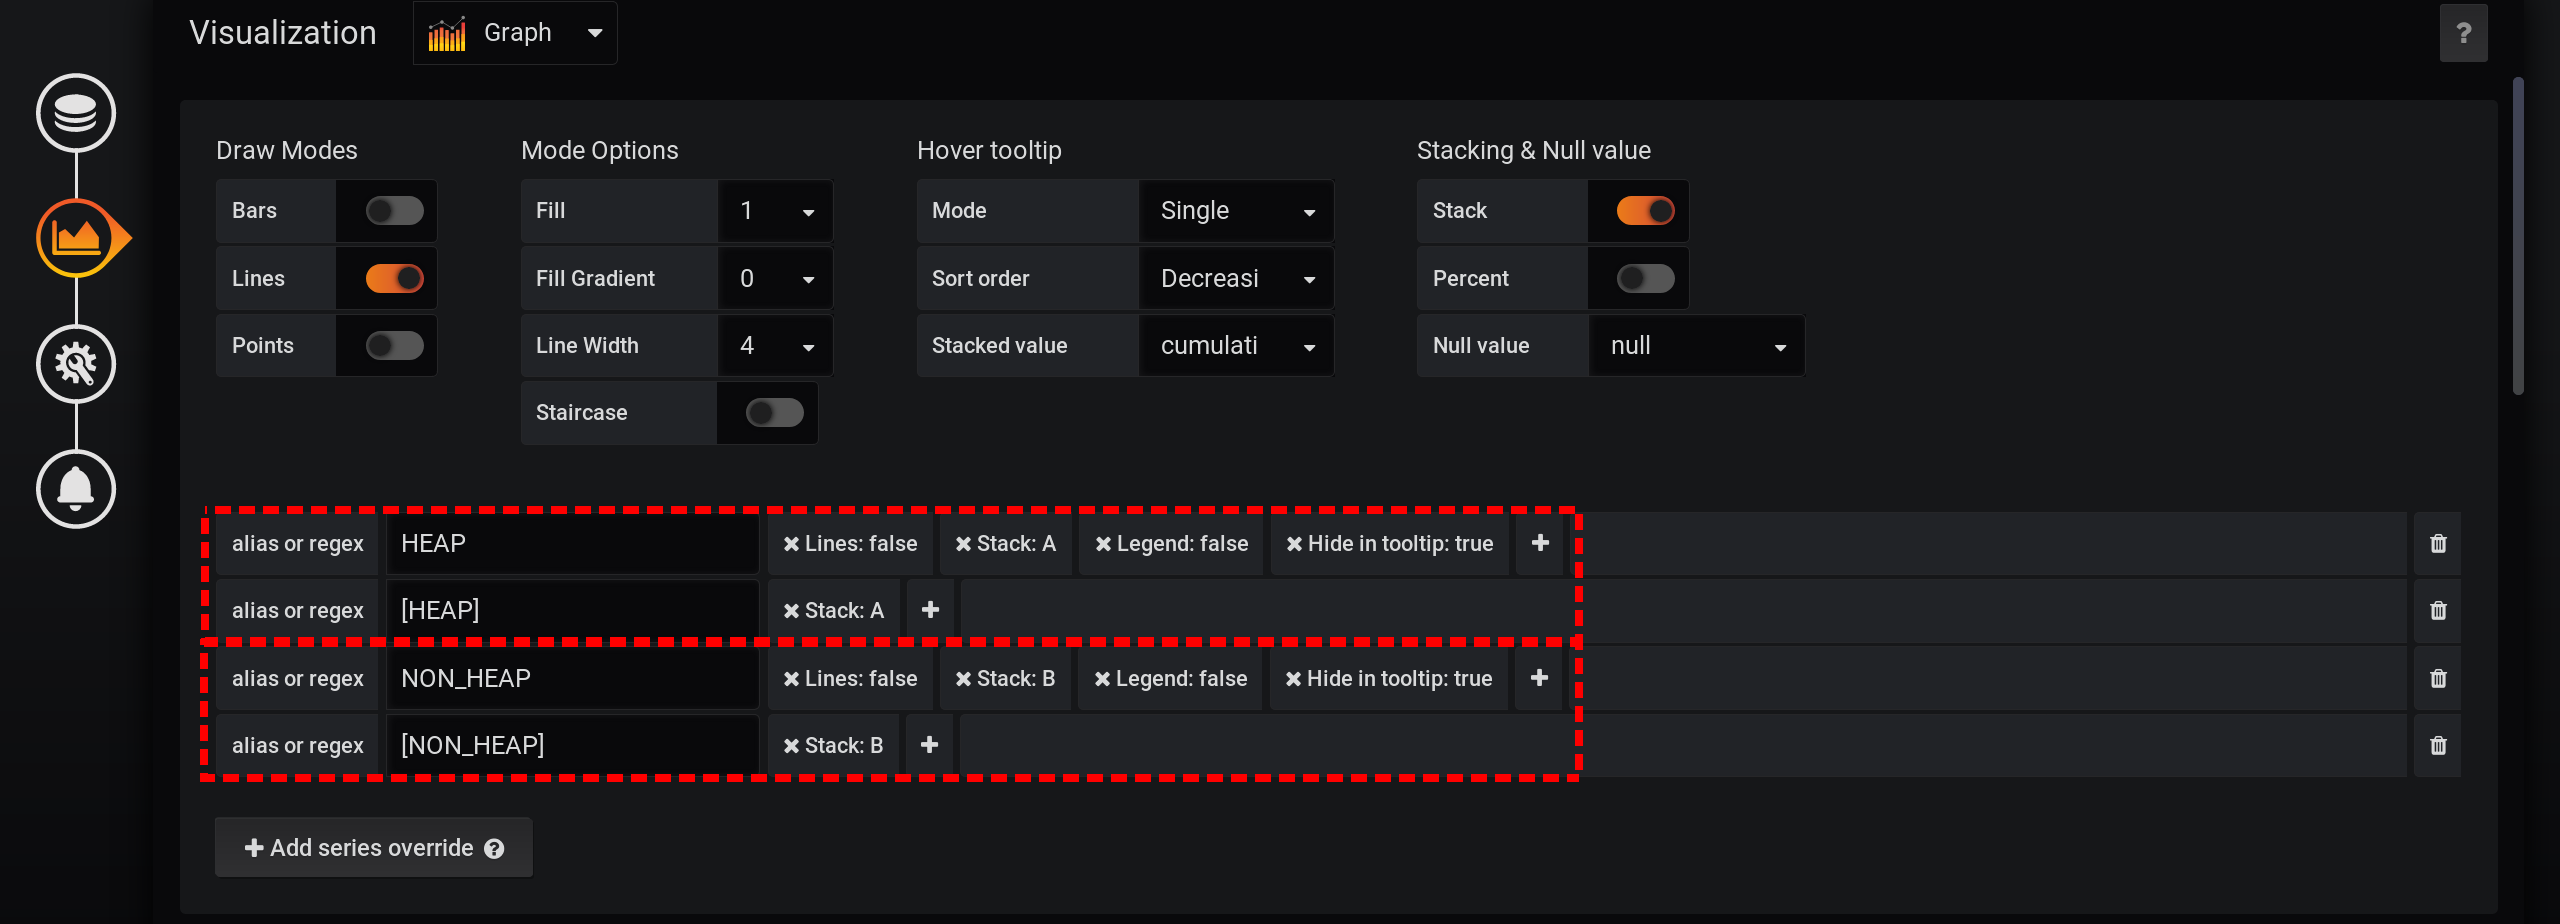Open the Queries section in the sidebar

(x=75, y=113)
